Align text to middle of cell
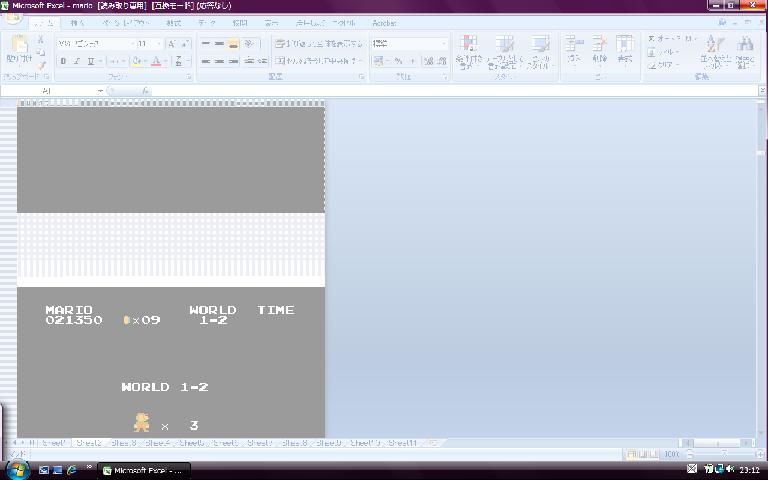This screenshot has height=480, width=768. pyautogui.click(x=219, y=44)
